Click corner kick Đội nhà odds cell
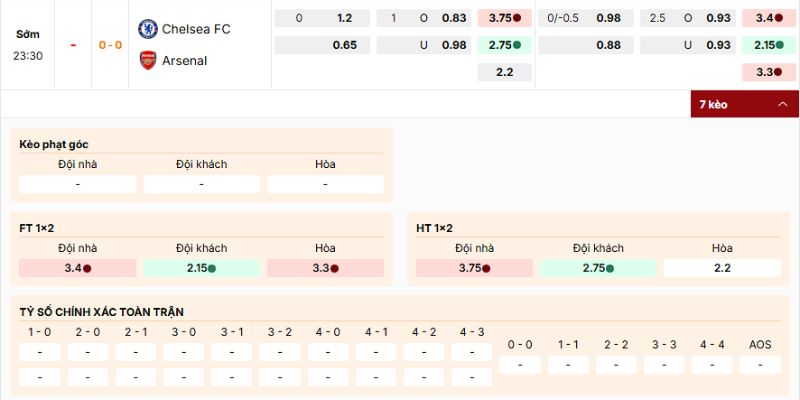Viewport: 800px width, 400px height. point(78,184)
